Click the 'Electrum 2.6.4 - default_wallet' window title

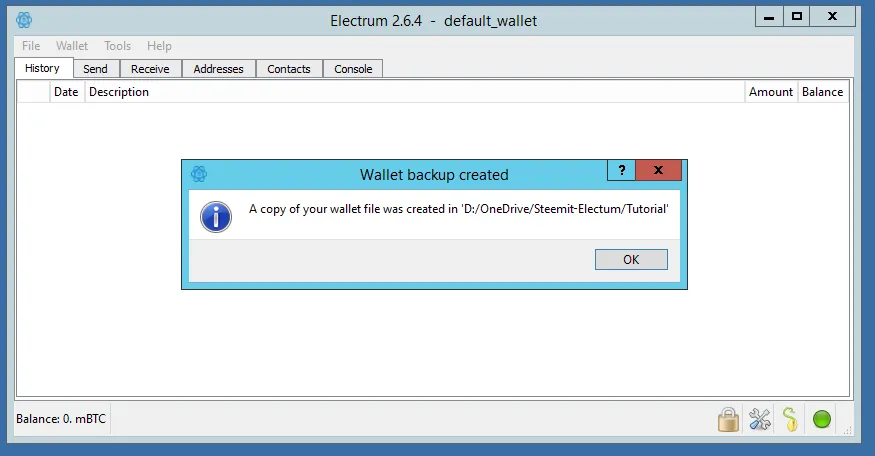click(434, 21)
